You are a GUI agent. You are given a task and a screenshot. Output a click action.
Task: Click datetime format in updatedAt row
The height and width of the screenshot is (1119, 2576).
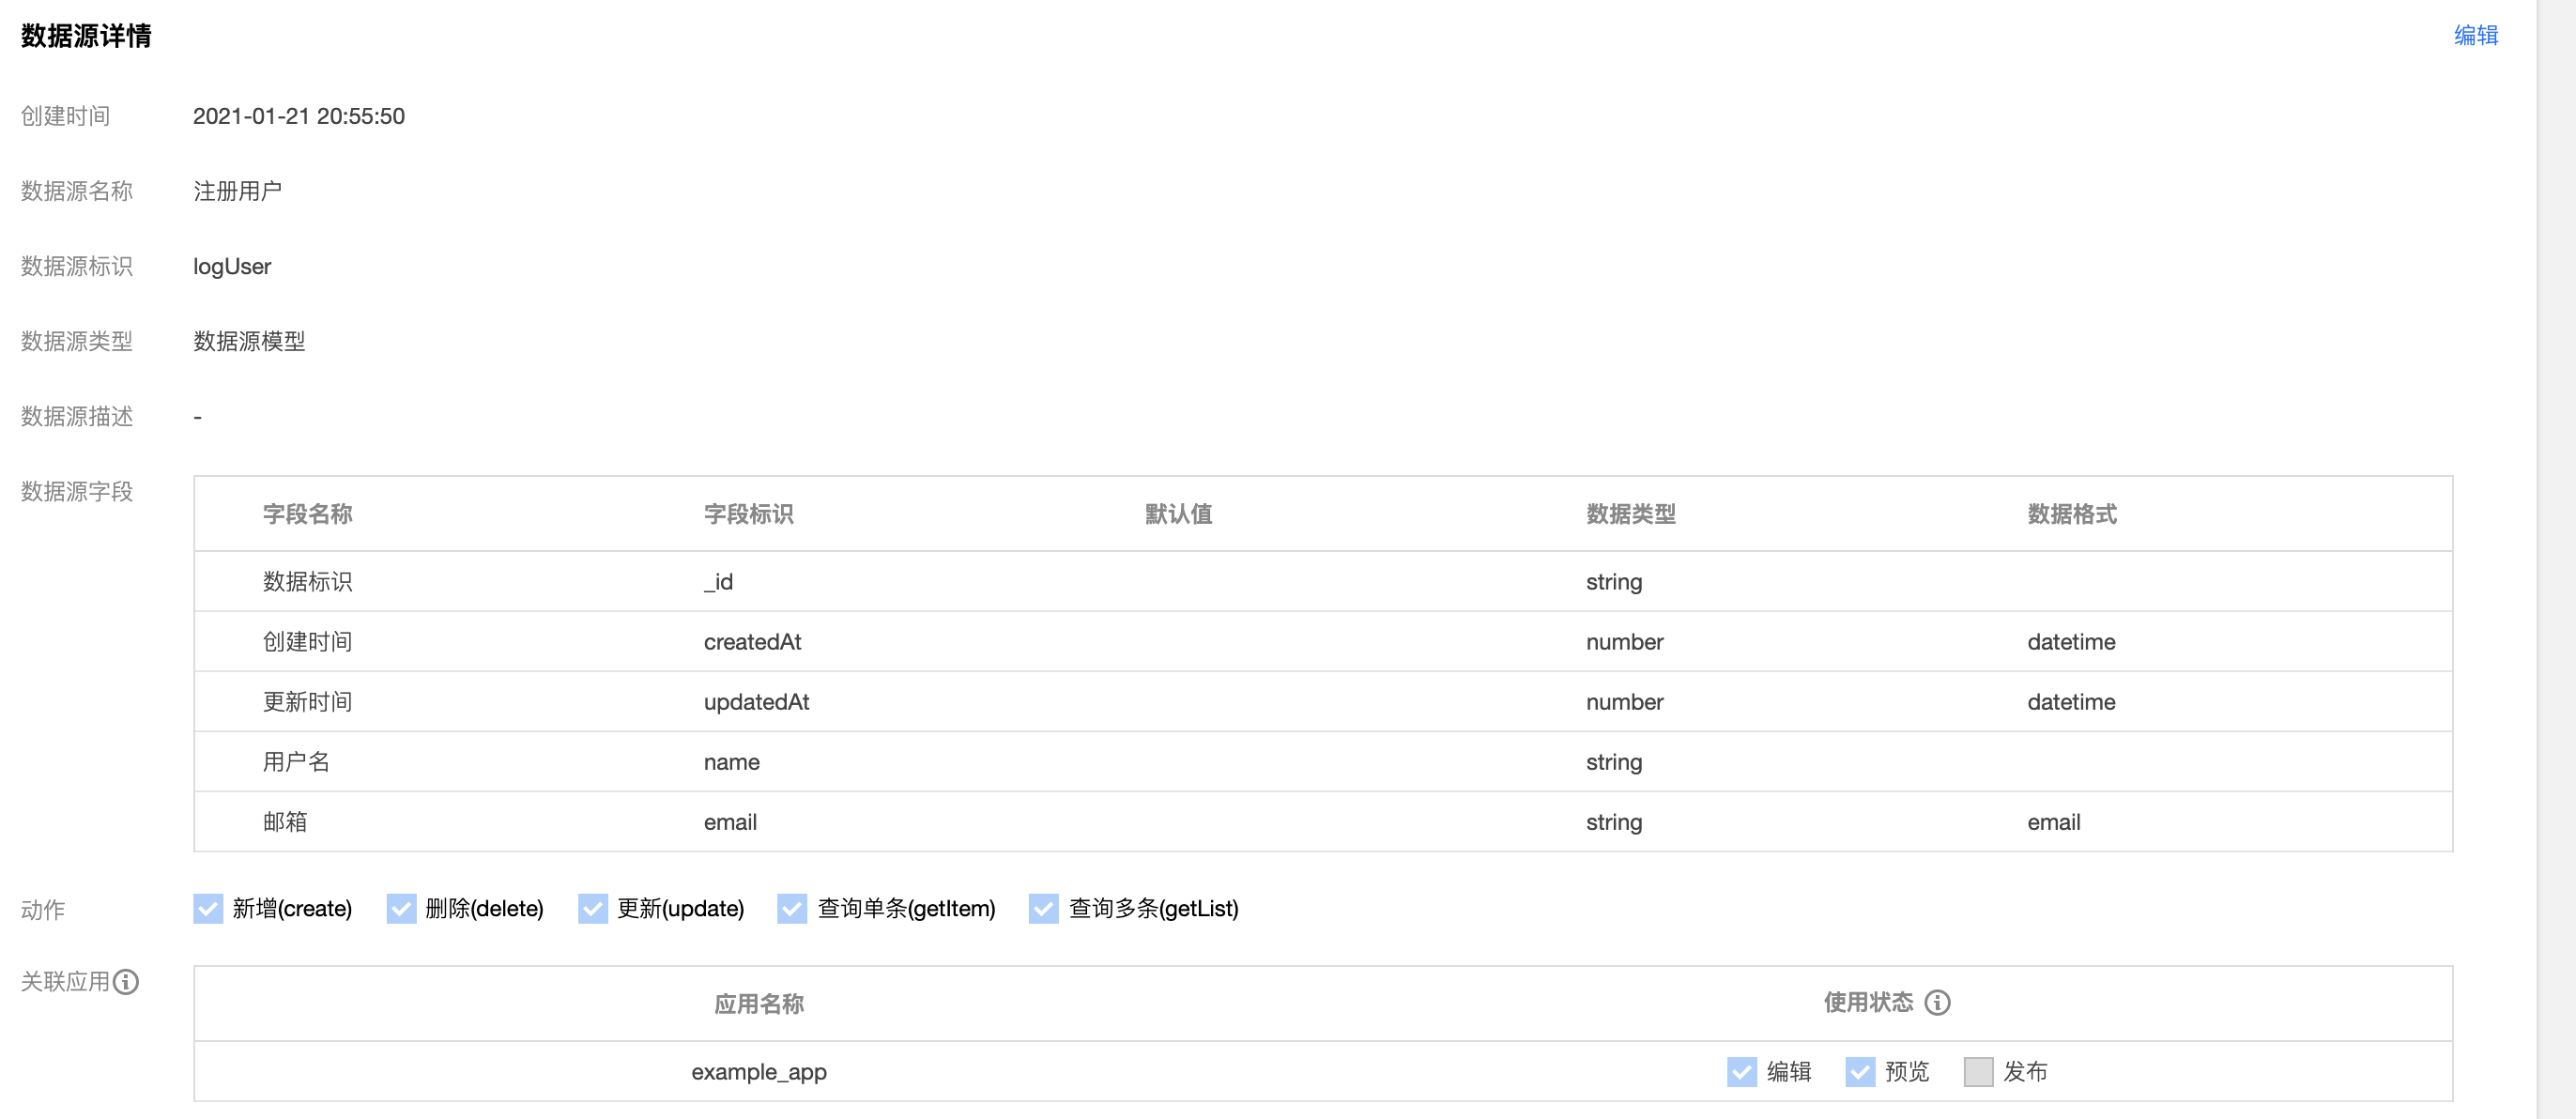pos(2071,702)
